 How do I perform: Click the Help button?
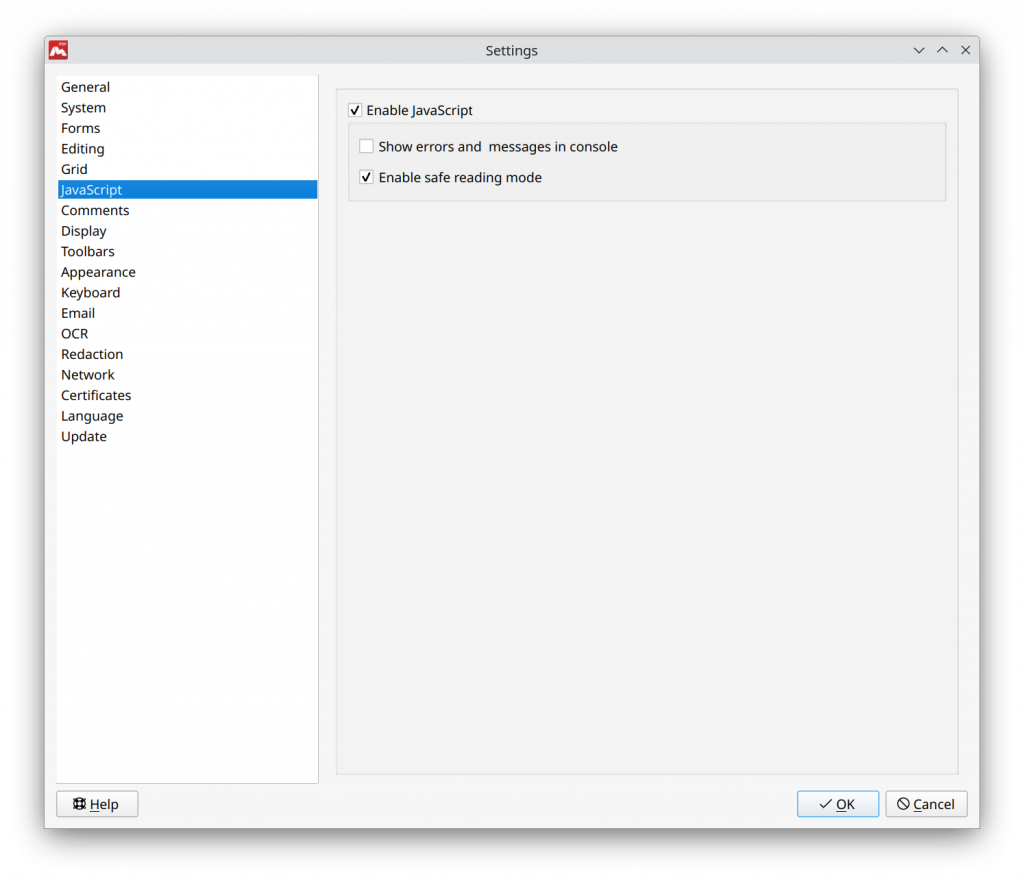pos(97,803)
